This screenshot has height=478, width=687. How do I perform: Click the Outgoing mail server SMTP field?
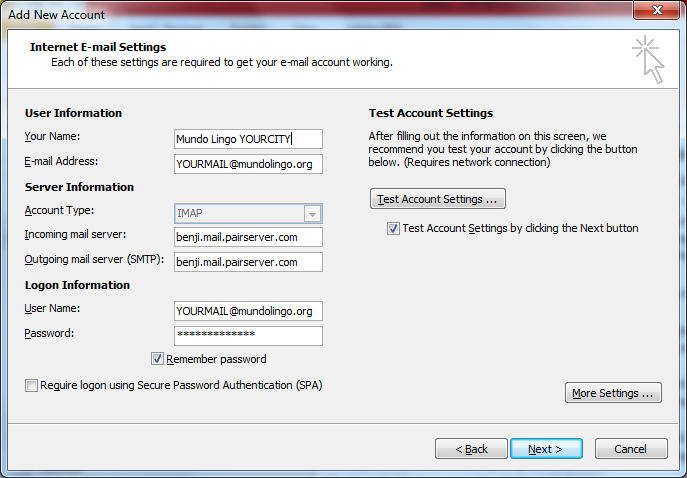tap(248, 262)
